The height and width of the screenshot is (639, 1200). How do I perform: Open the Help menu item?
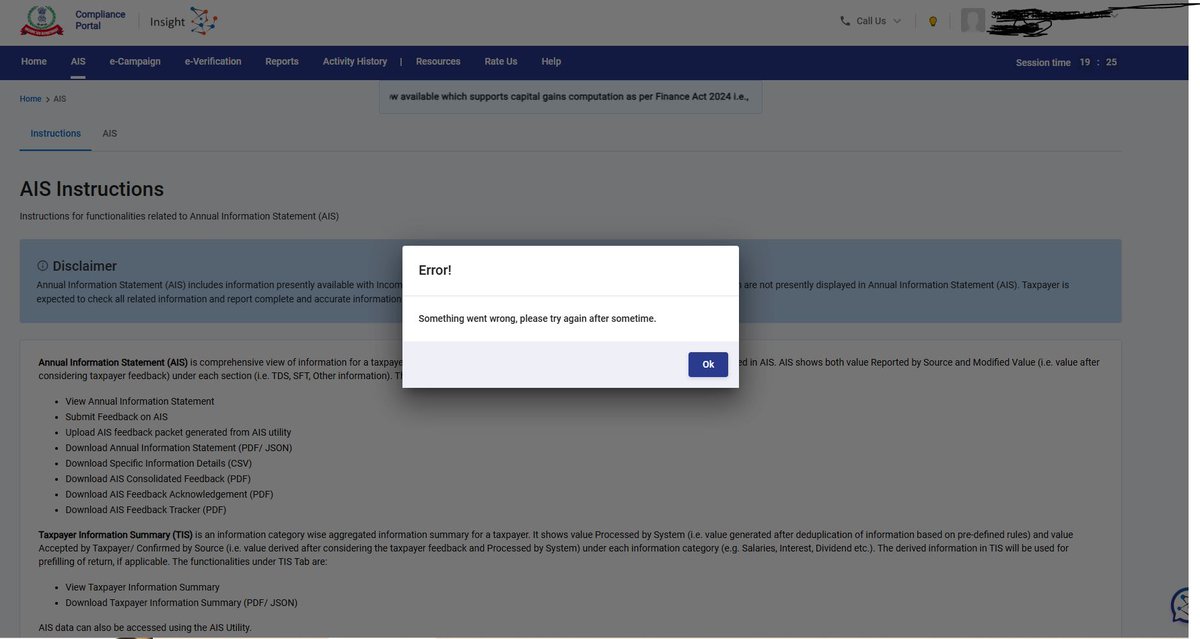pos(551,62)
